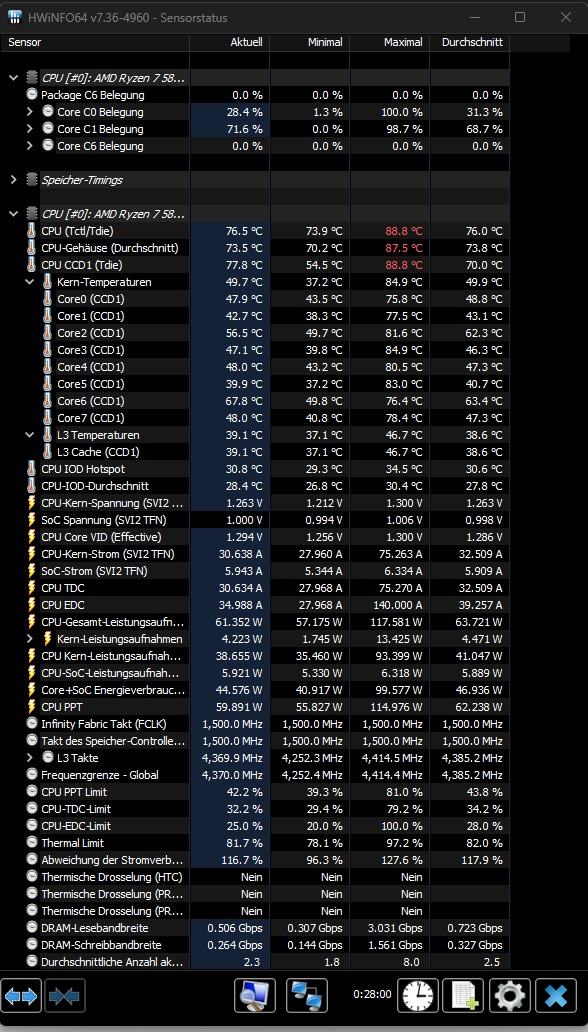This screenshot has width=588, height=1032.
Task: Click lightning icon of CPU TDC row
Action: coord(32,588)
